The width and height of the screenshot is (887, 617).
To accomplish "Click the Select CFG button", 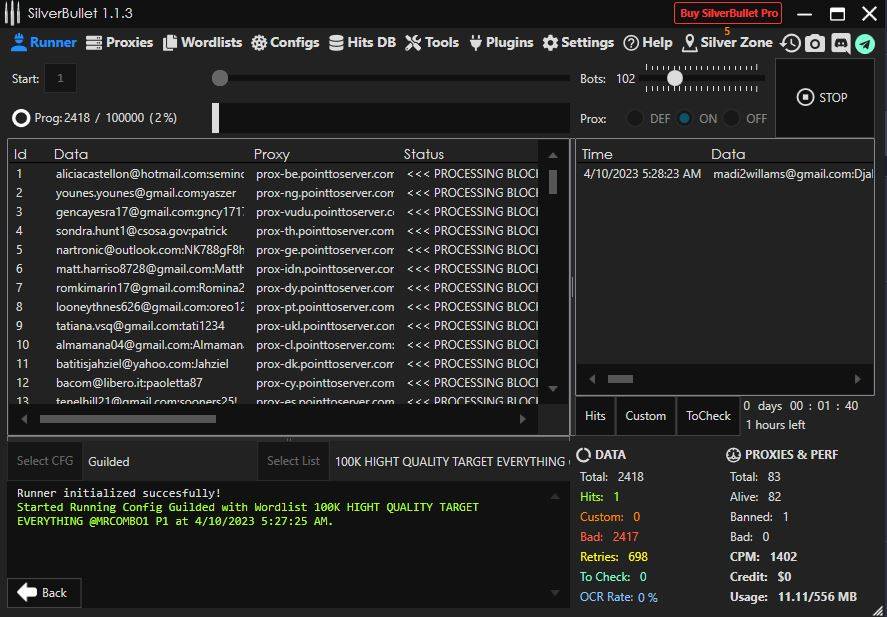I will [x=45, y=461].
